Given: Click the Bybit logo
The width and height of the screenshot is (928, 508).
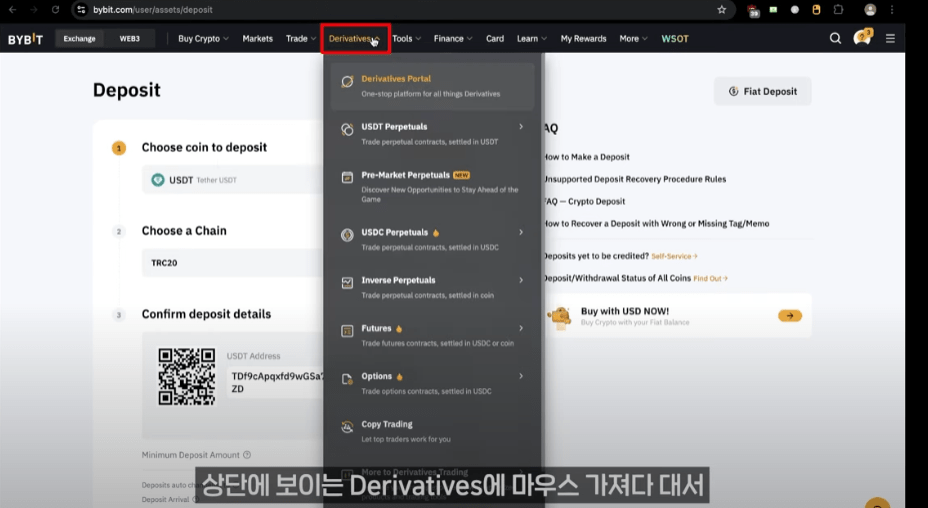Looking at the screenshot, I should [x=25, y=39].
